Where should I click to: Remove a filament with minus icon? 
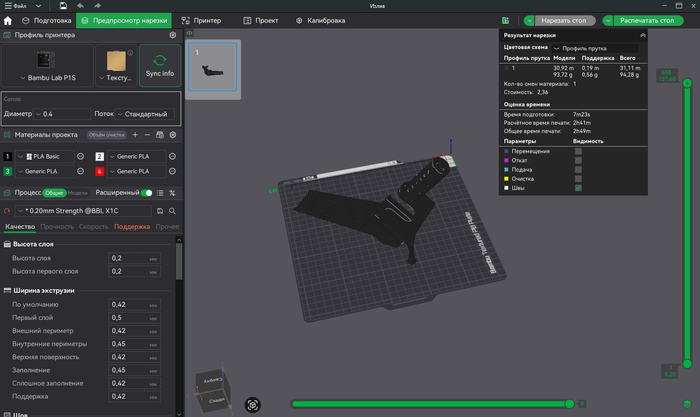tap(148, 134)
